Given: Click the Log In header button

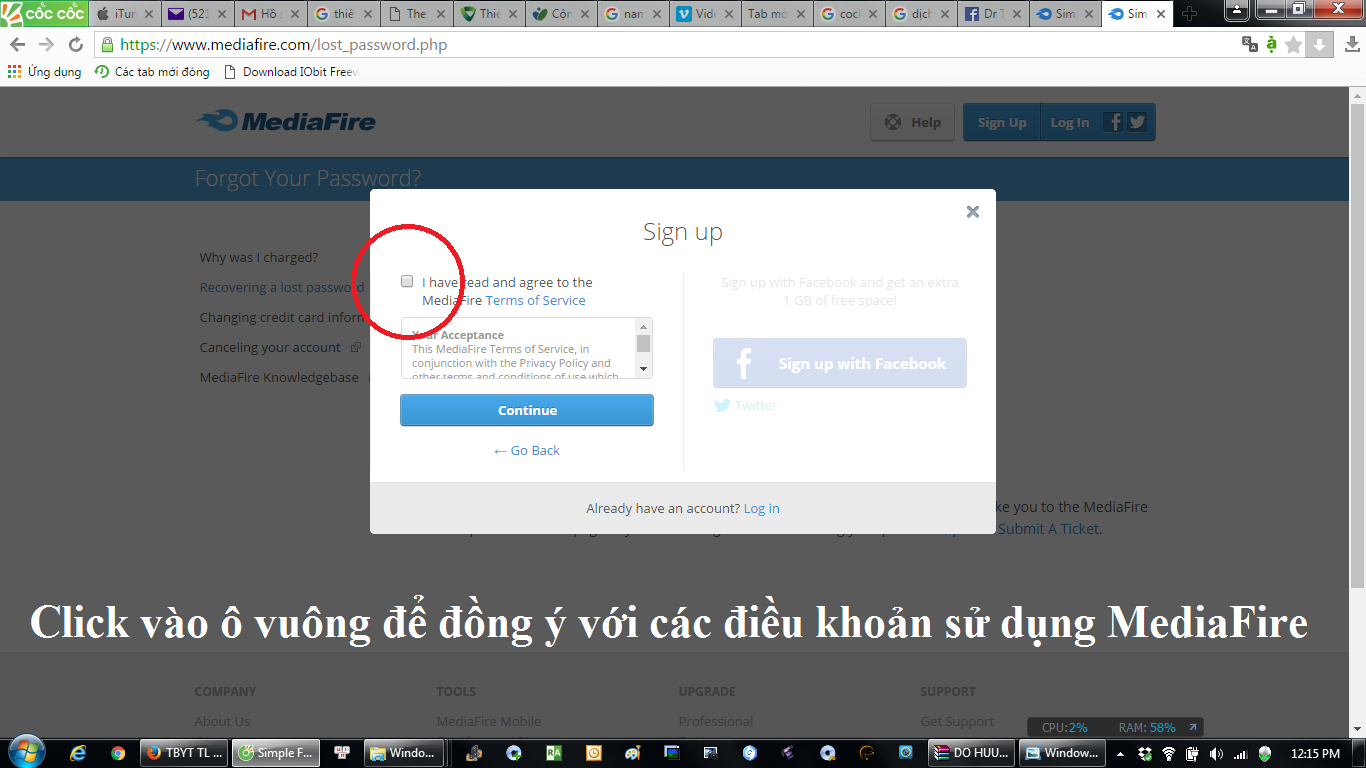Looking at the screenshot, I should point(1070,122).
